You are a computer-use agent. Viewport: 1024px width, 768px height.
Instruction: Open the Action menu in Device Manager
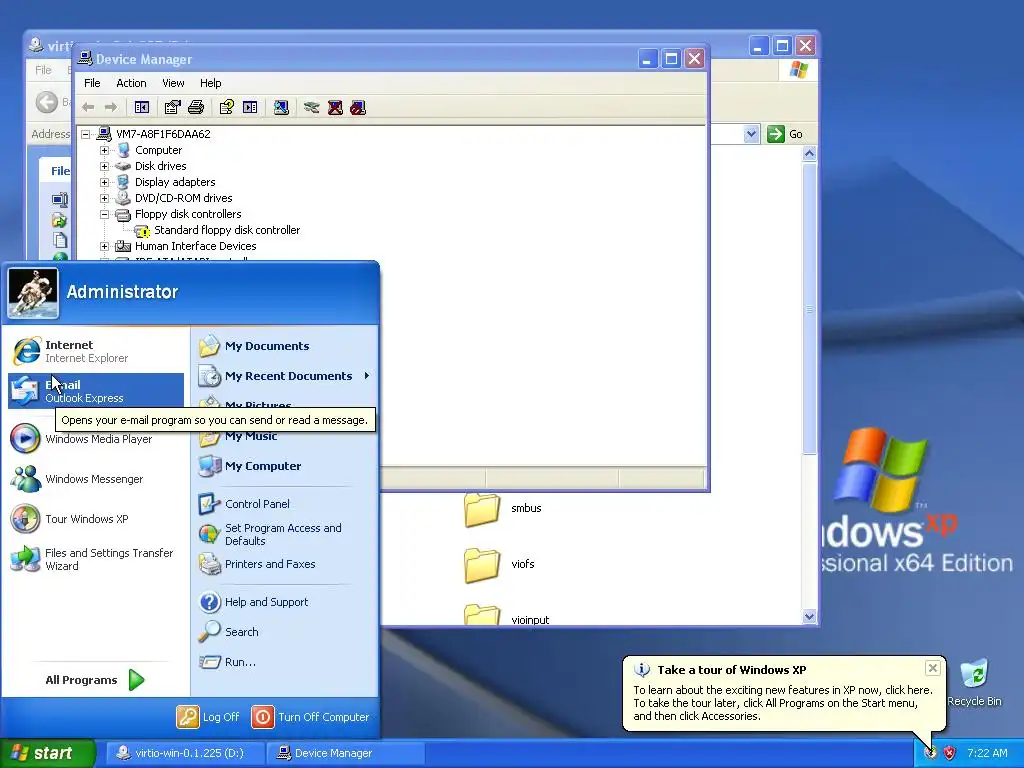(131, 83)
